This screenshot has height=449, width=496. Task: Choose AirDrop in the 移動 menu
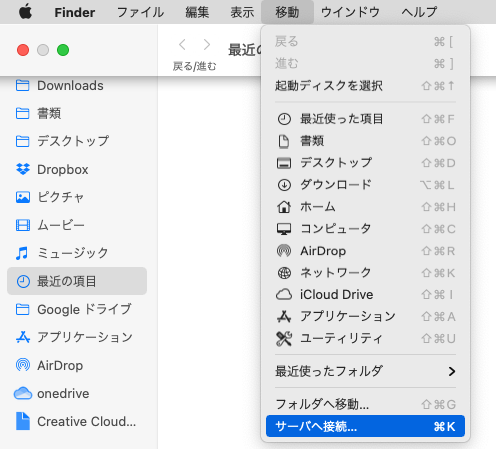[x=365, y=251]
